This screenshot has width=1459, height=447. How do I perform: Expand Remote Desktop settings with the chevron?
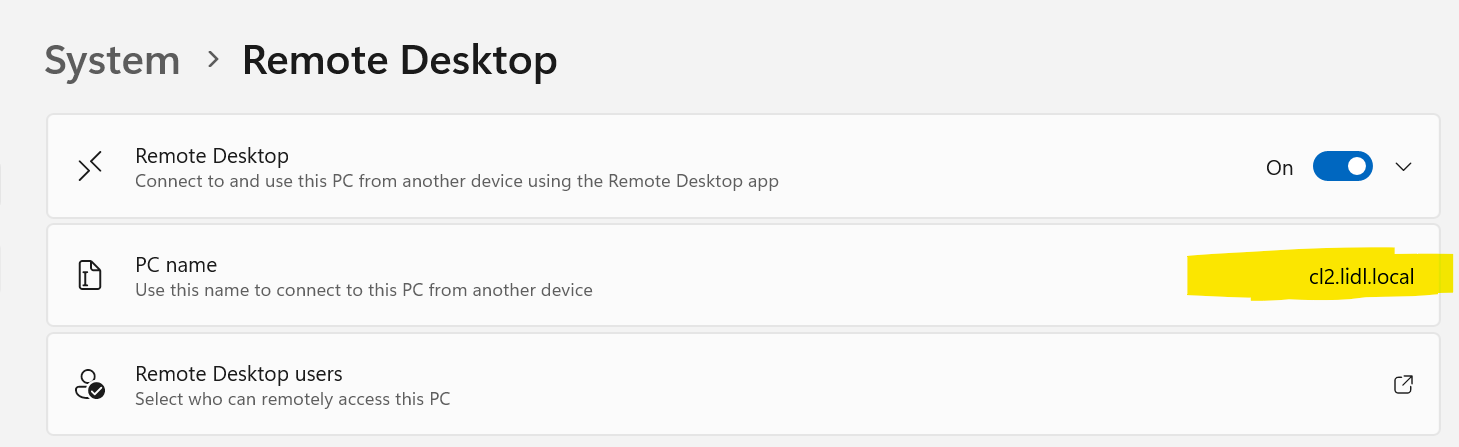[x=1403, y=167]
